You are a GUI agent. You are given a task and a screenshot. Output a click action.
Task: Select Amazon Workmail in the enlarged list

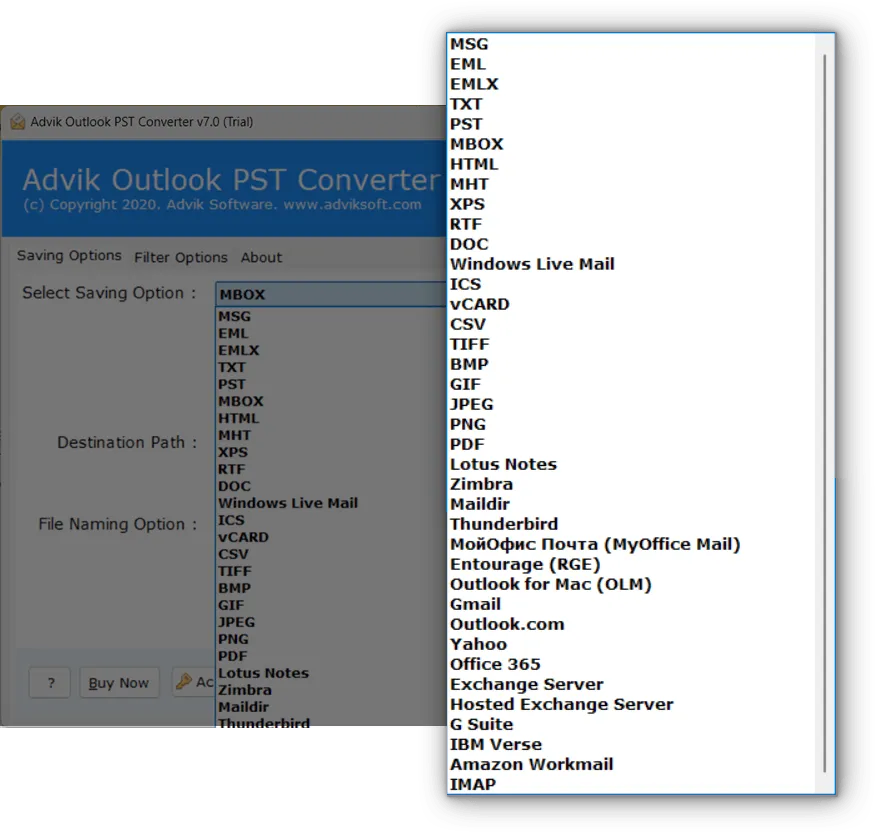[531, 765]
